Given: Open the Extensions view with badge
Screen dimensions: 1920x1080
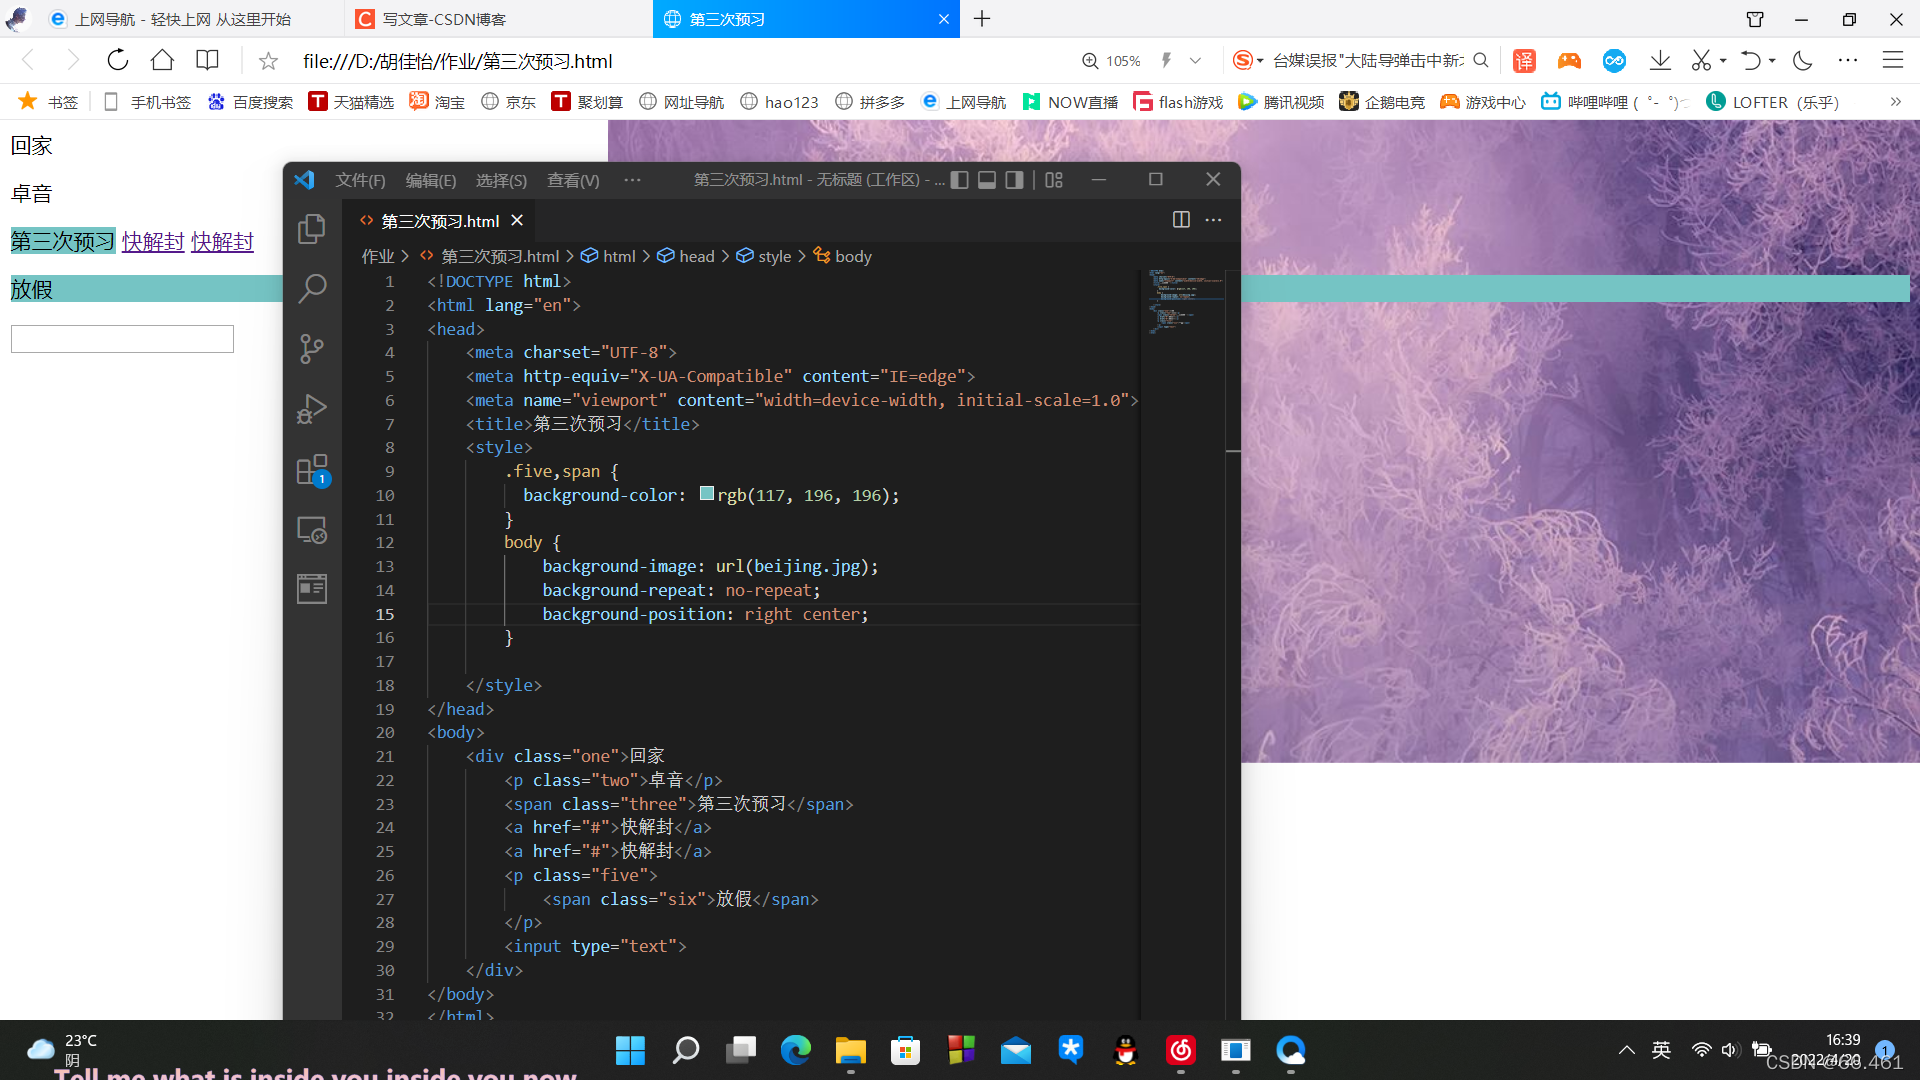Looking at the screenshot, I should [x=312, y=470].
